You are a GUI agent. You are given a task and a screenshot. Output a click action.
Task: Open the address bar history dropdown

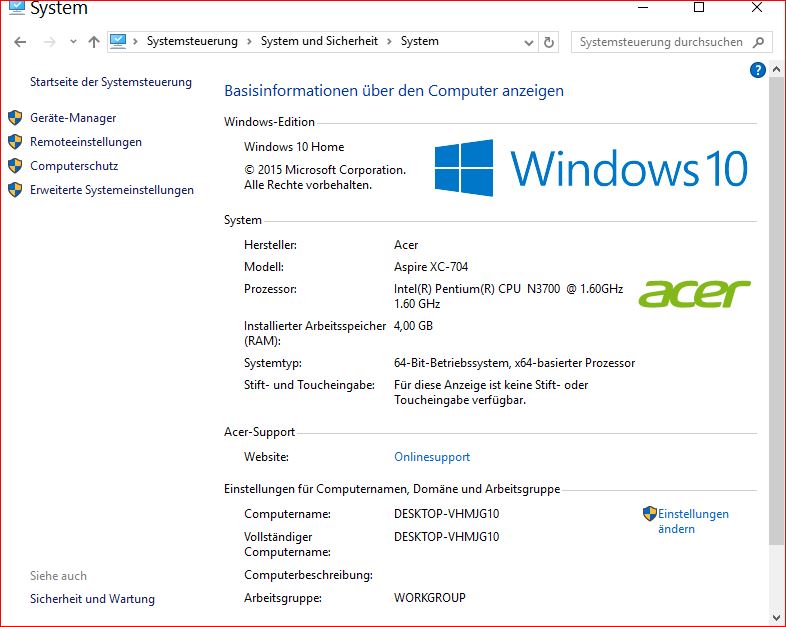[x=528, y=42]
